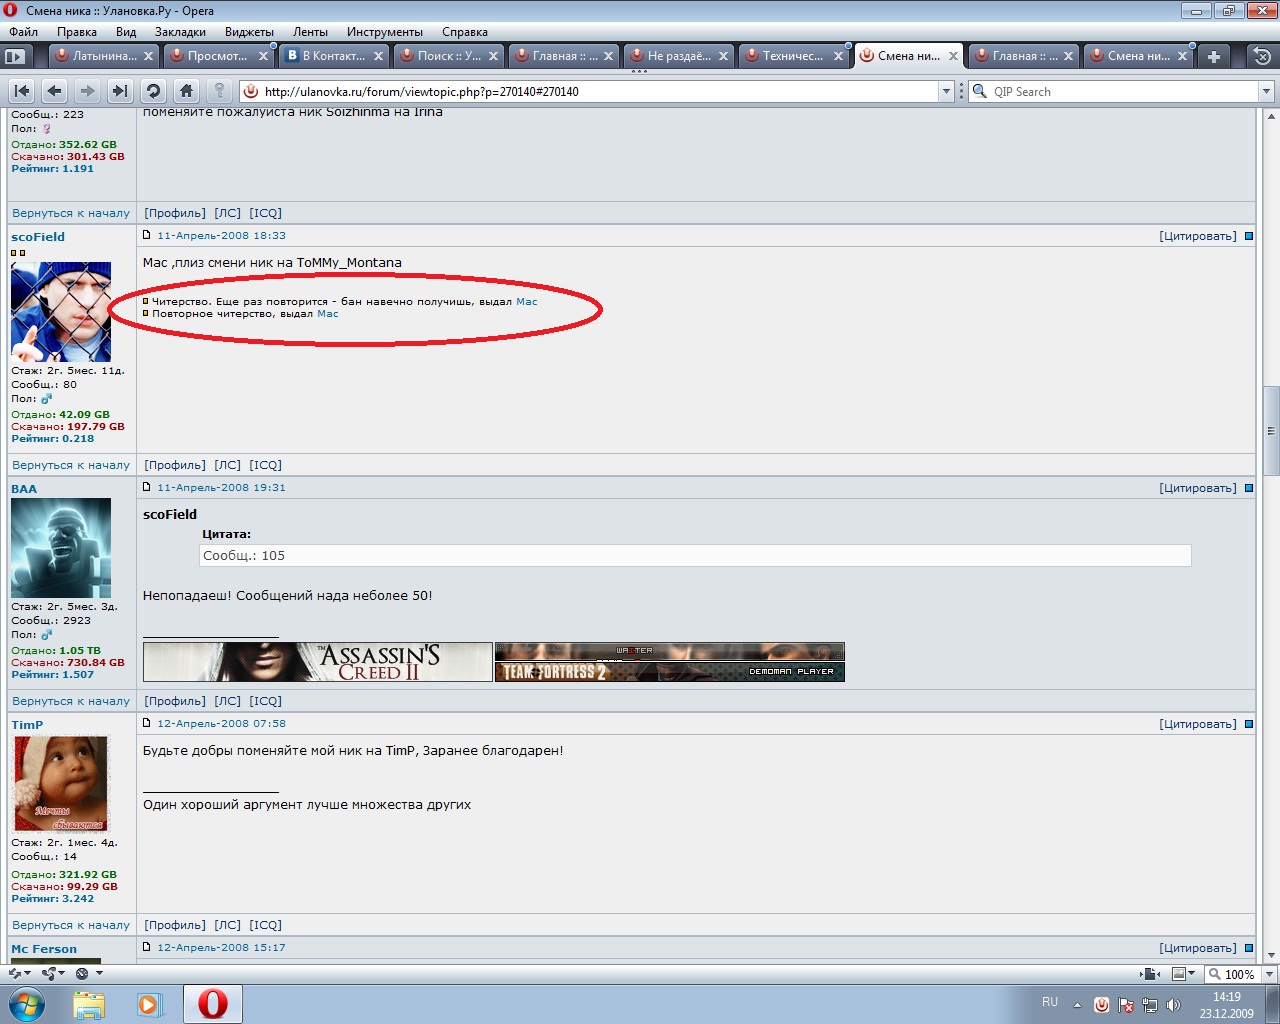Open scoField's username link
This screenshot has width=1280, height=1024.
pyautogui.click(x=38, y=237)
